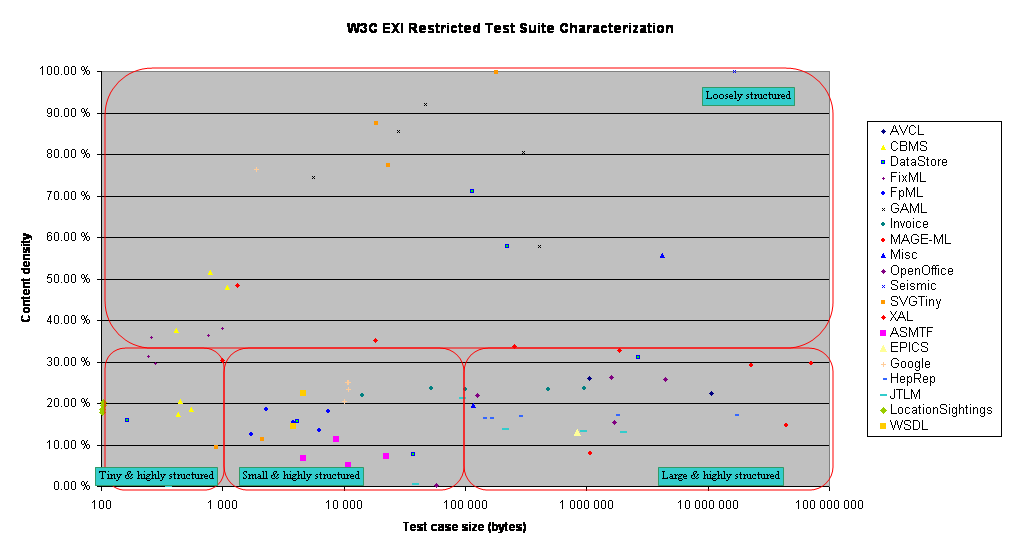Select the JTLM legend dash marker
Viewport: 1020px width, 553px height.
point(883,394)
